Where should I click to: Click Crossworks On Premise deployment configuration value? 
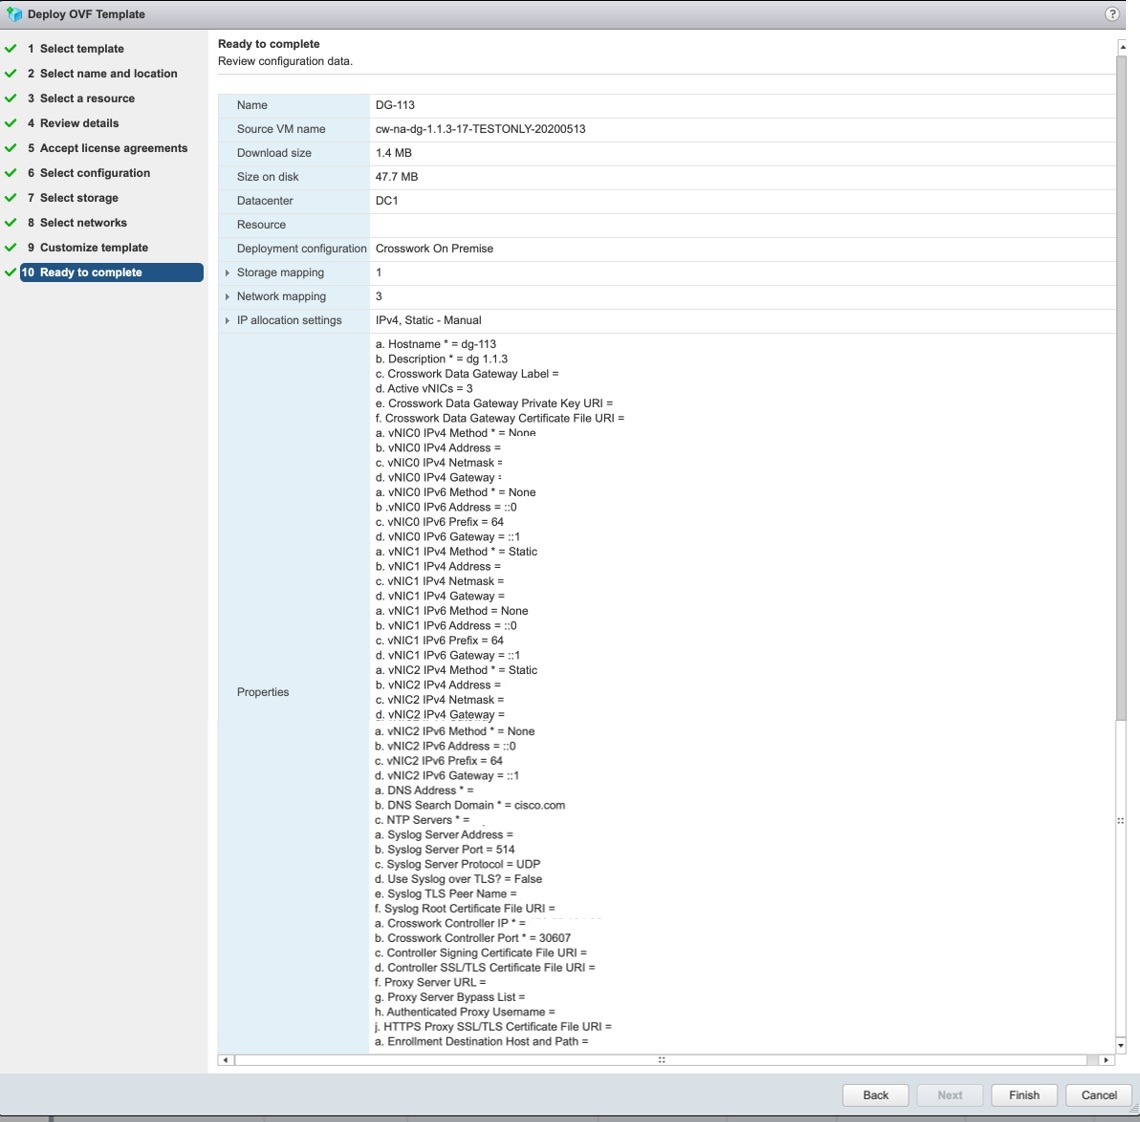click(x=434, y=249)
